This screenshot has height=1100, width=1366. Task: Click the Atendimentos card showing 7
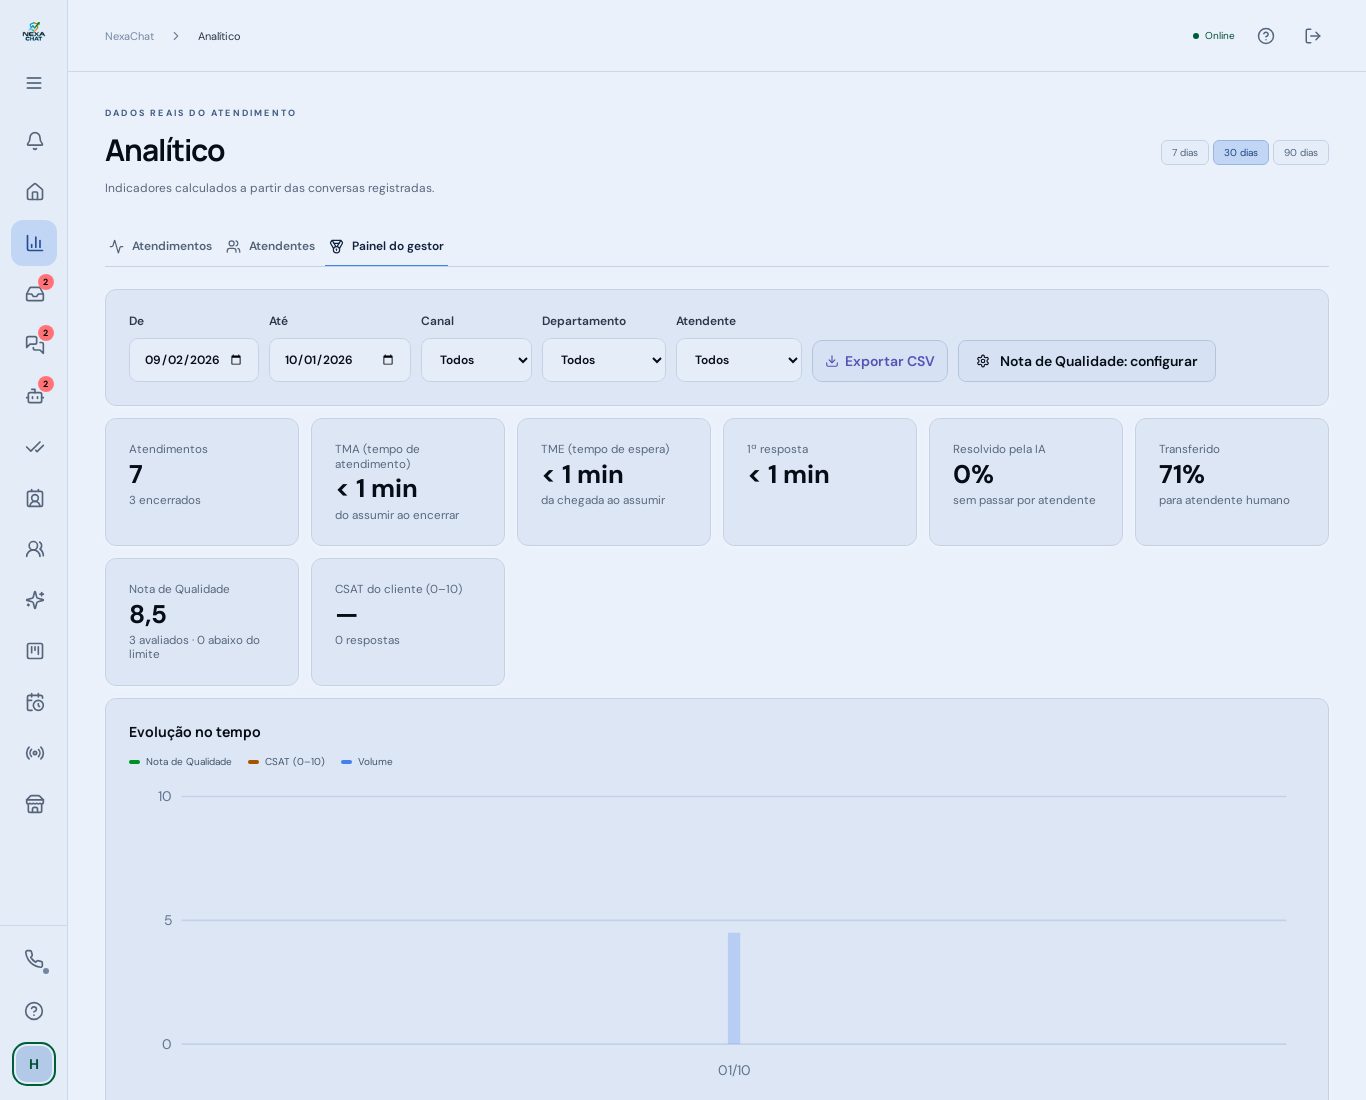coord(202,482)
